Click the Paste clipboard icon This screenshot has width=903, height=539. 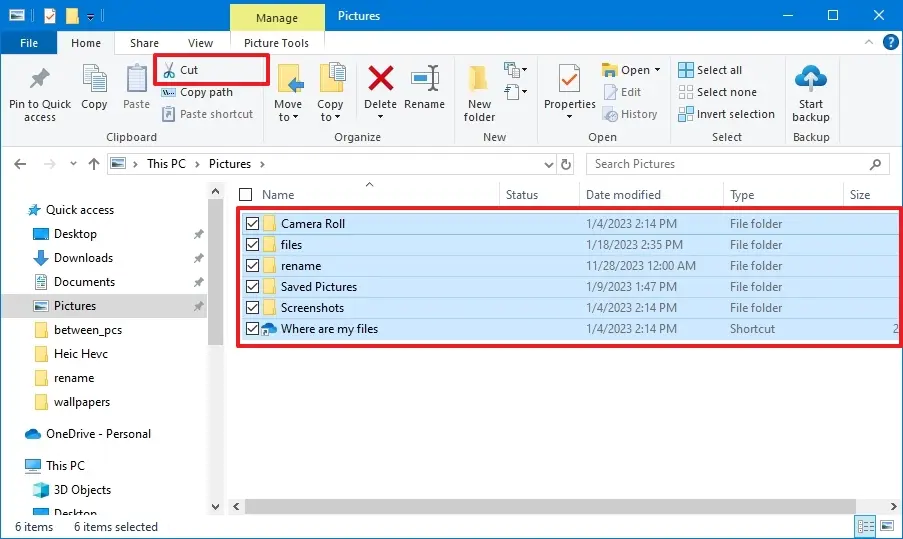[x=136, y=79]
